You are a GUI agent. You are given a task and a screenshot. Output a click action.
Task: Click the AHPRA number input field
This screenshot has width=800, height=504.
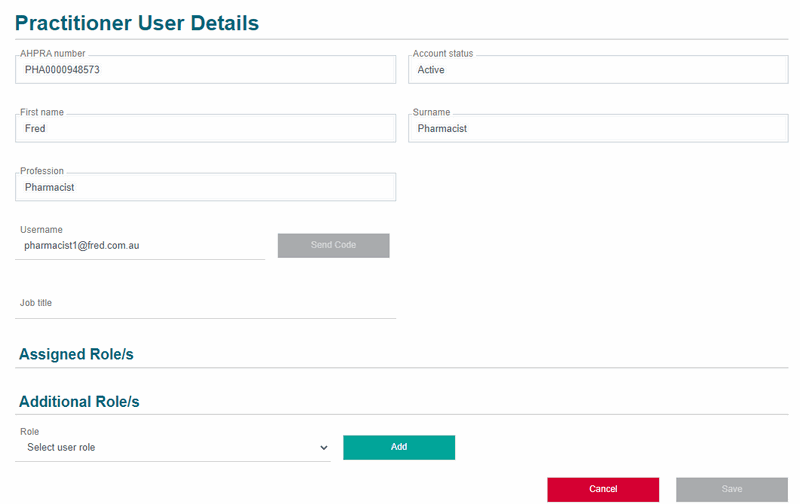[205, 70]
